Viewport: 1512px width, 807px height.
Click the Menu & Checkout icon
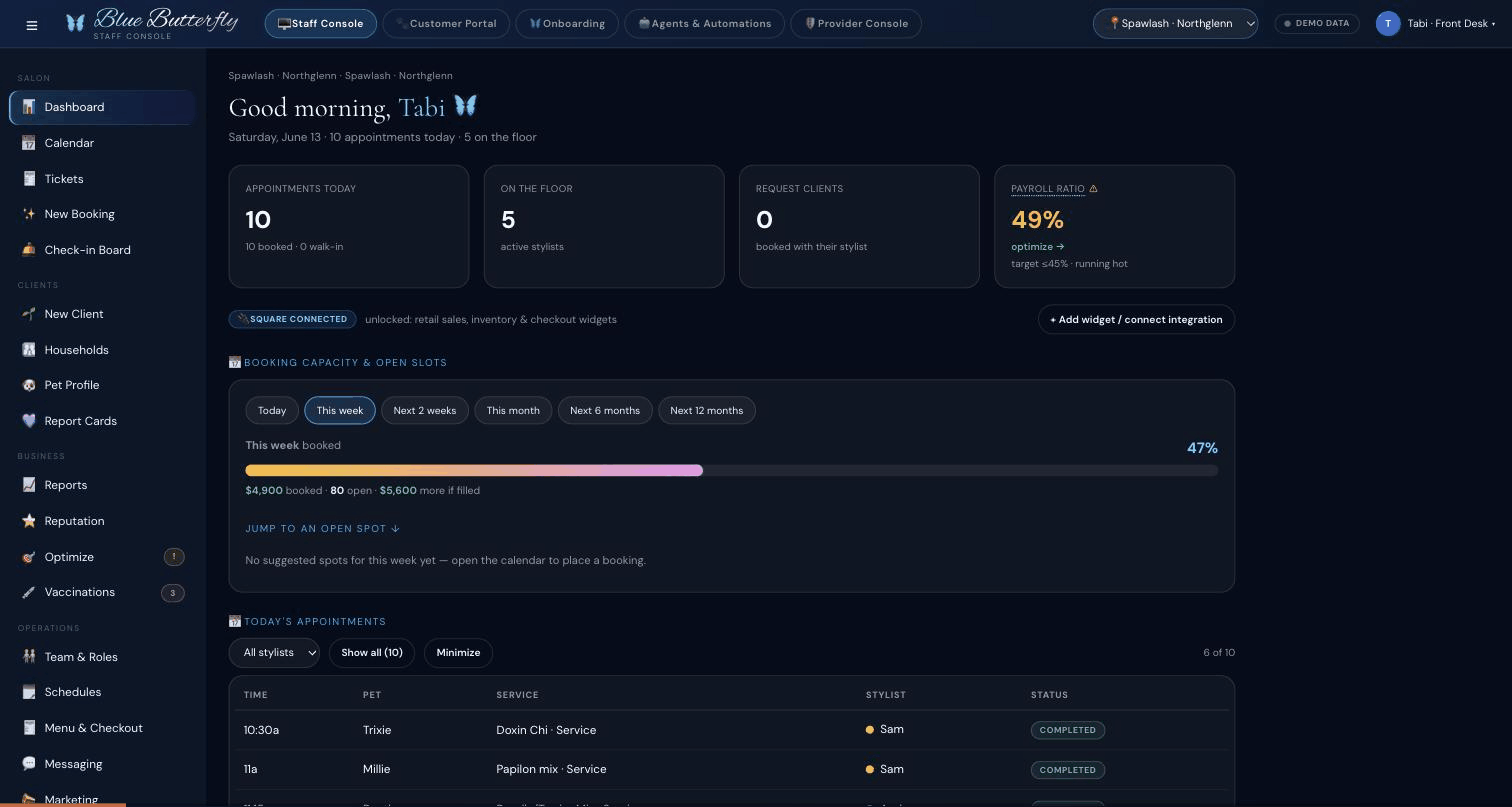pyautogui.click(x=29, y=728)
